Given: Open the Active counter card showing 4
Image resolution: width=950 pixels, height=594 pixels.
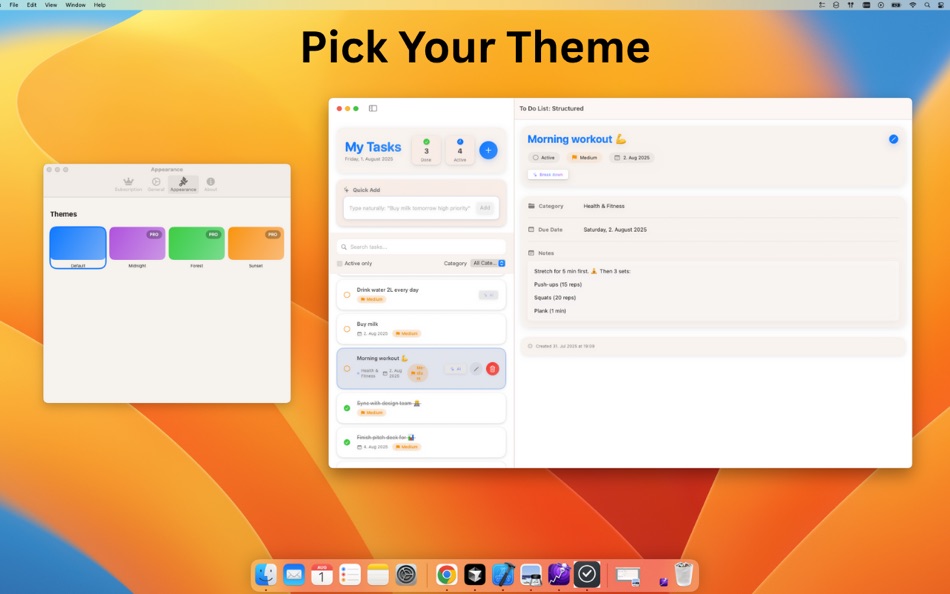Looking at the screenshot, I should point(460,150).
